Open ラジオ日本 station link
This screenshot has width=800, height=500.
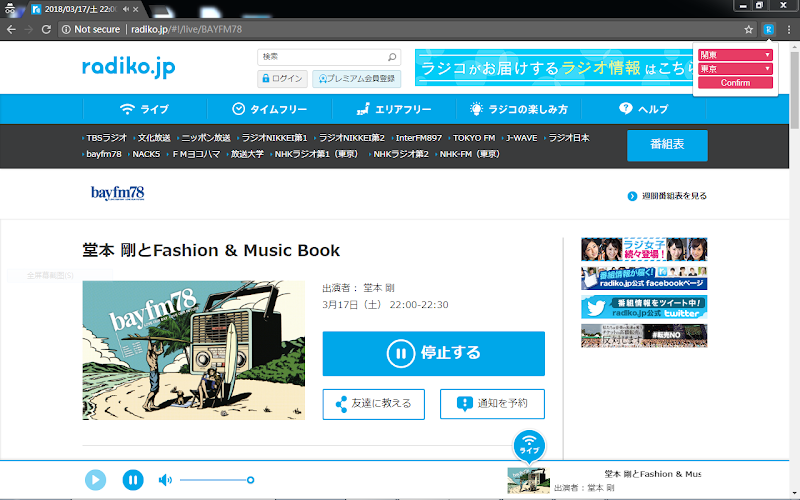click(x=569, y=138)
